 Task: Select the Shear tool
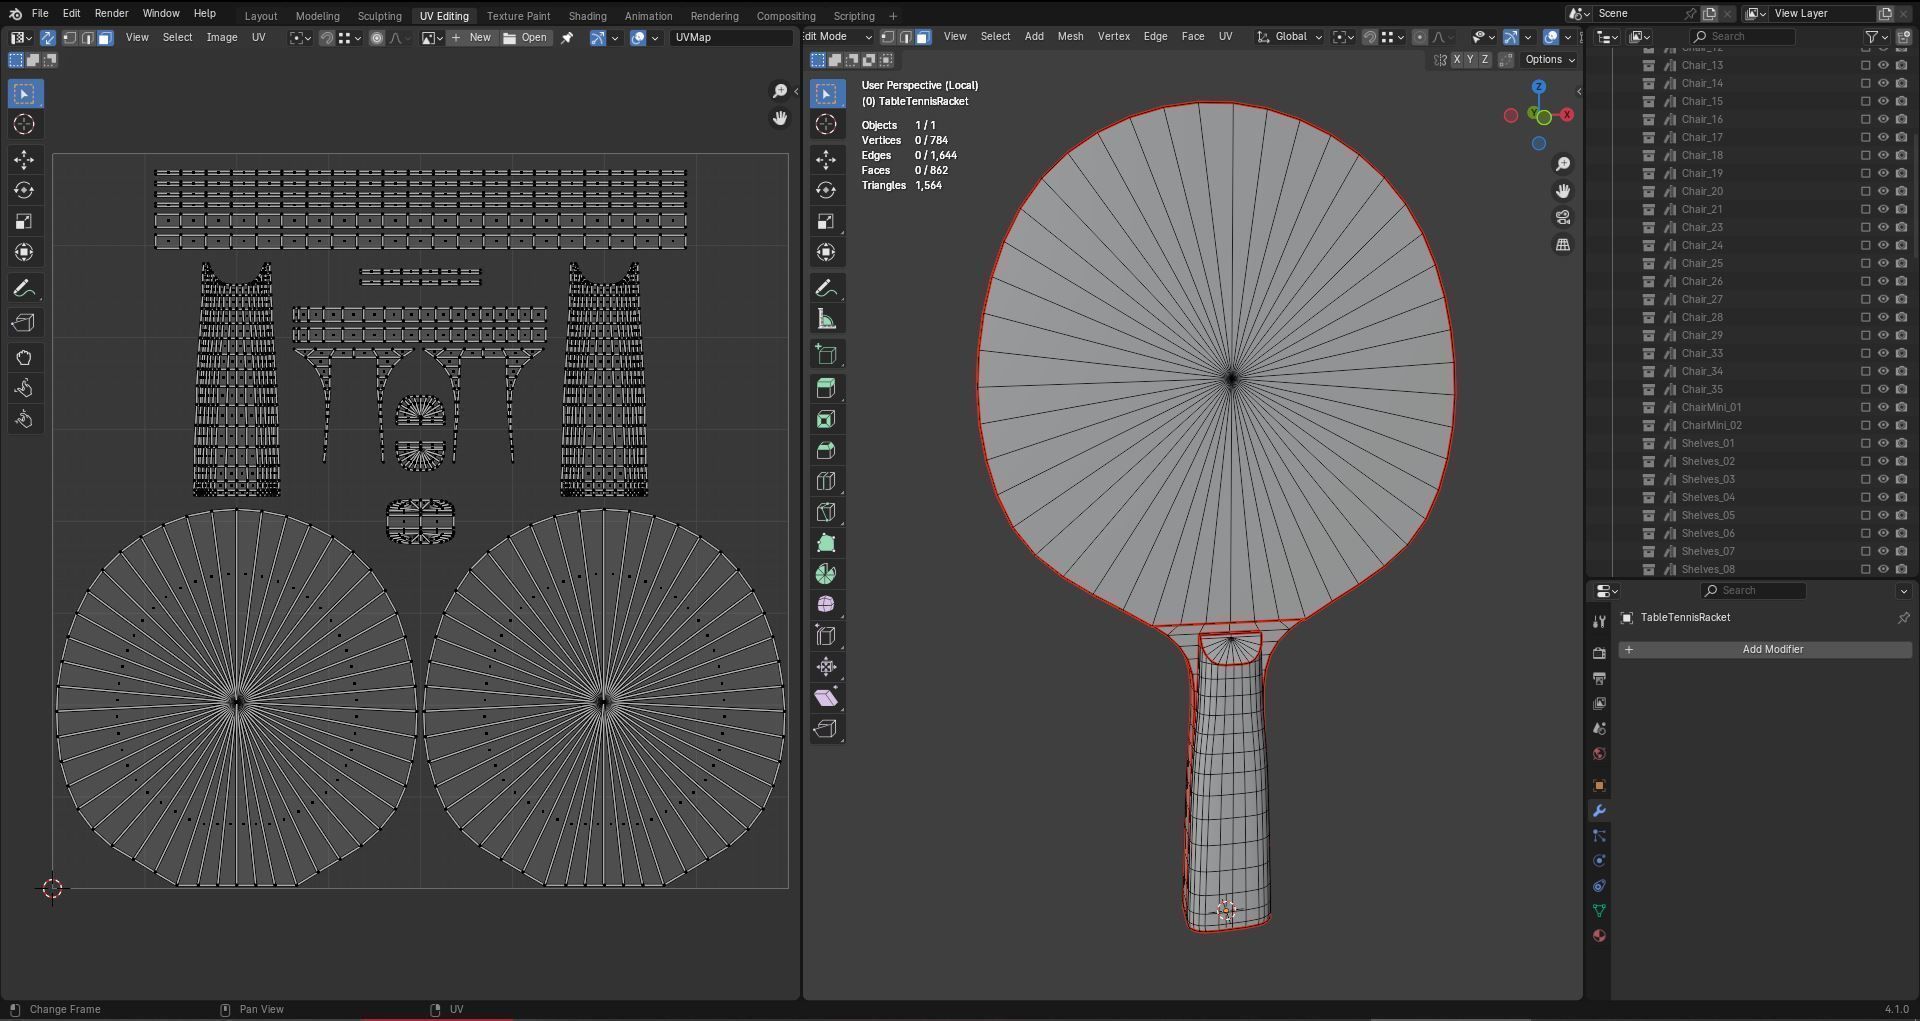pyautogui.click(x=826, y=698)
